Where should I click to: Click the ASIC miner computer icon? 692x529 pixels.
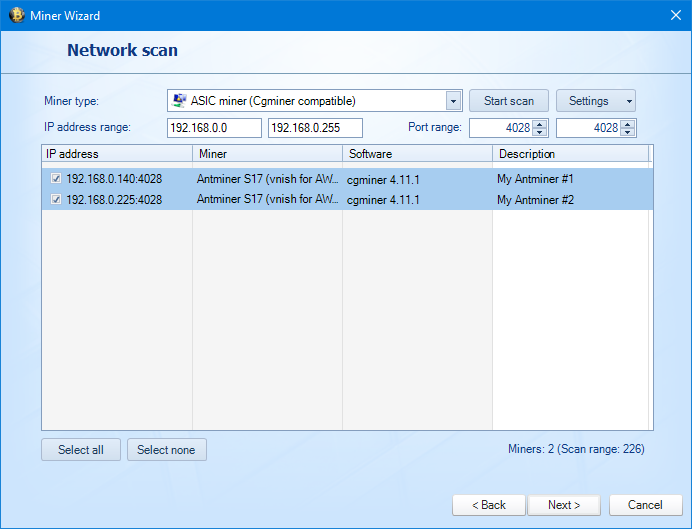click(x=179, y=101)
